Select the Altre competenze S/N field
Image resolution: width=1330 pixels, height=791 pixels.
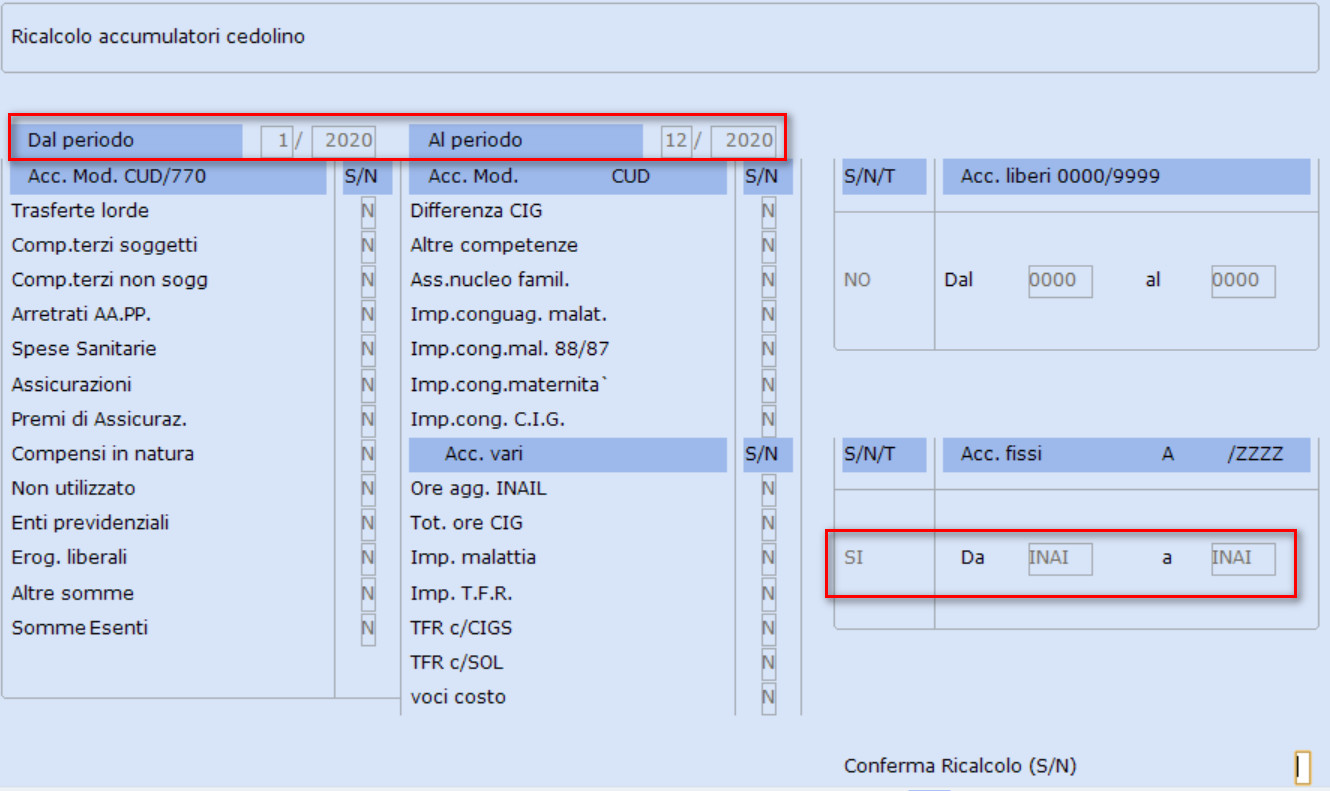[768, 245]
